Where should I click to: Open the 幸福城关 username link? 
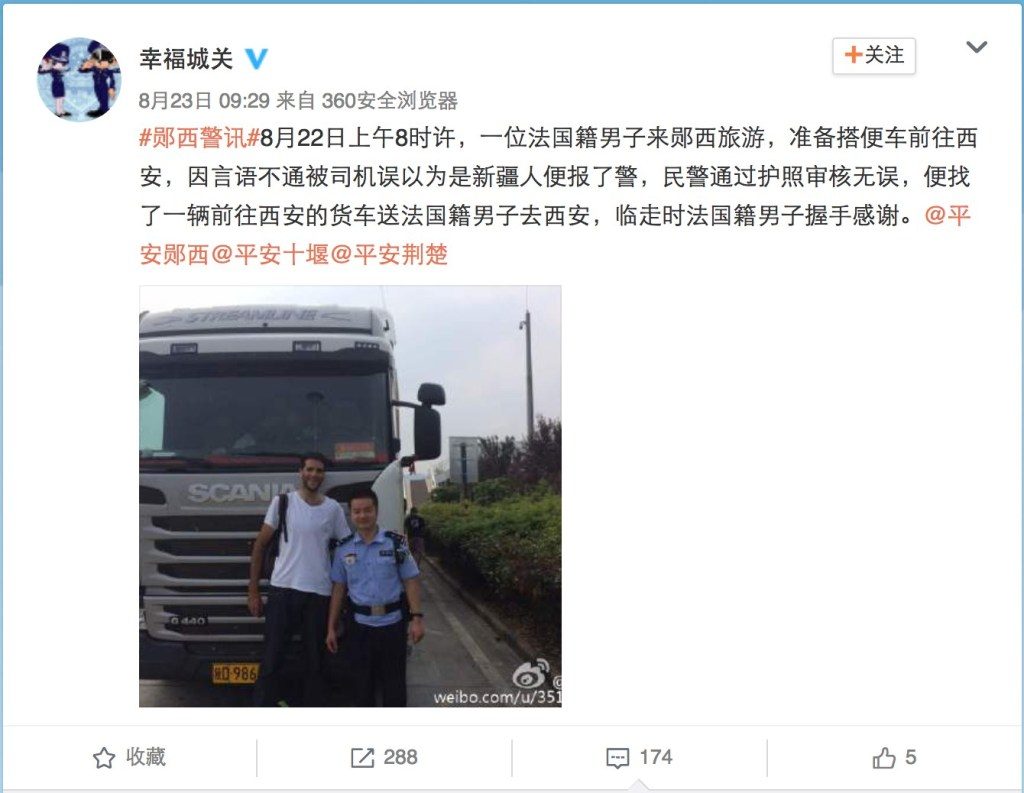186,59
